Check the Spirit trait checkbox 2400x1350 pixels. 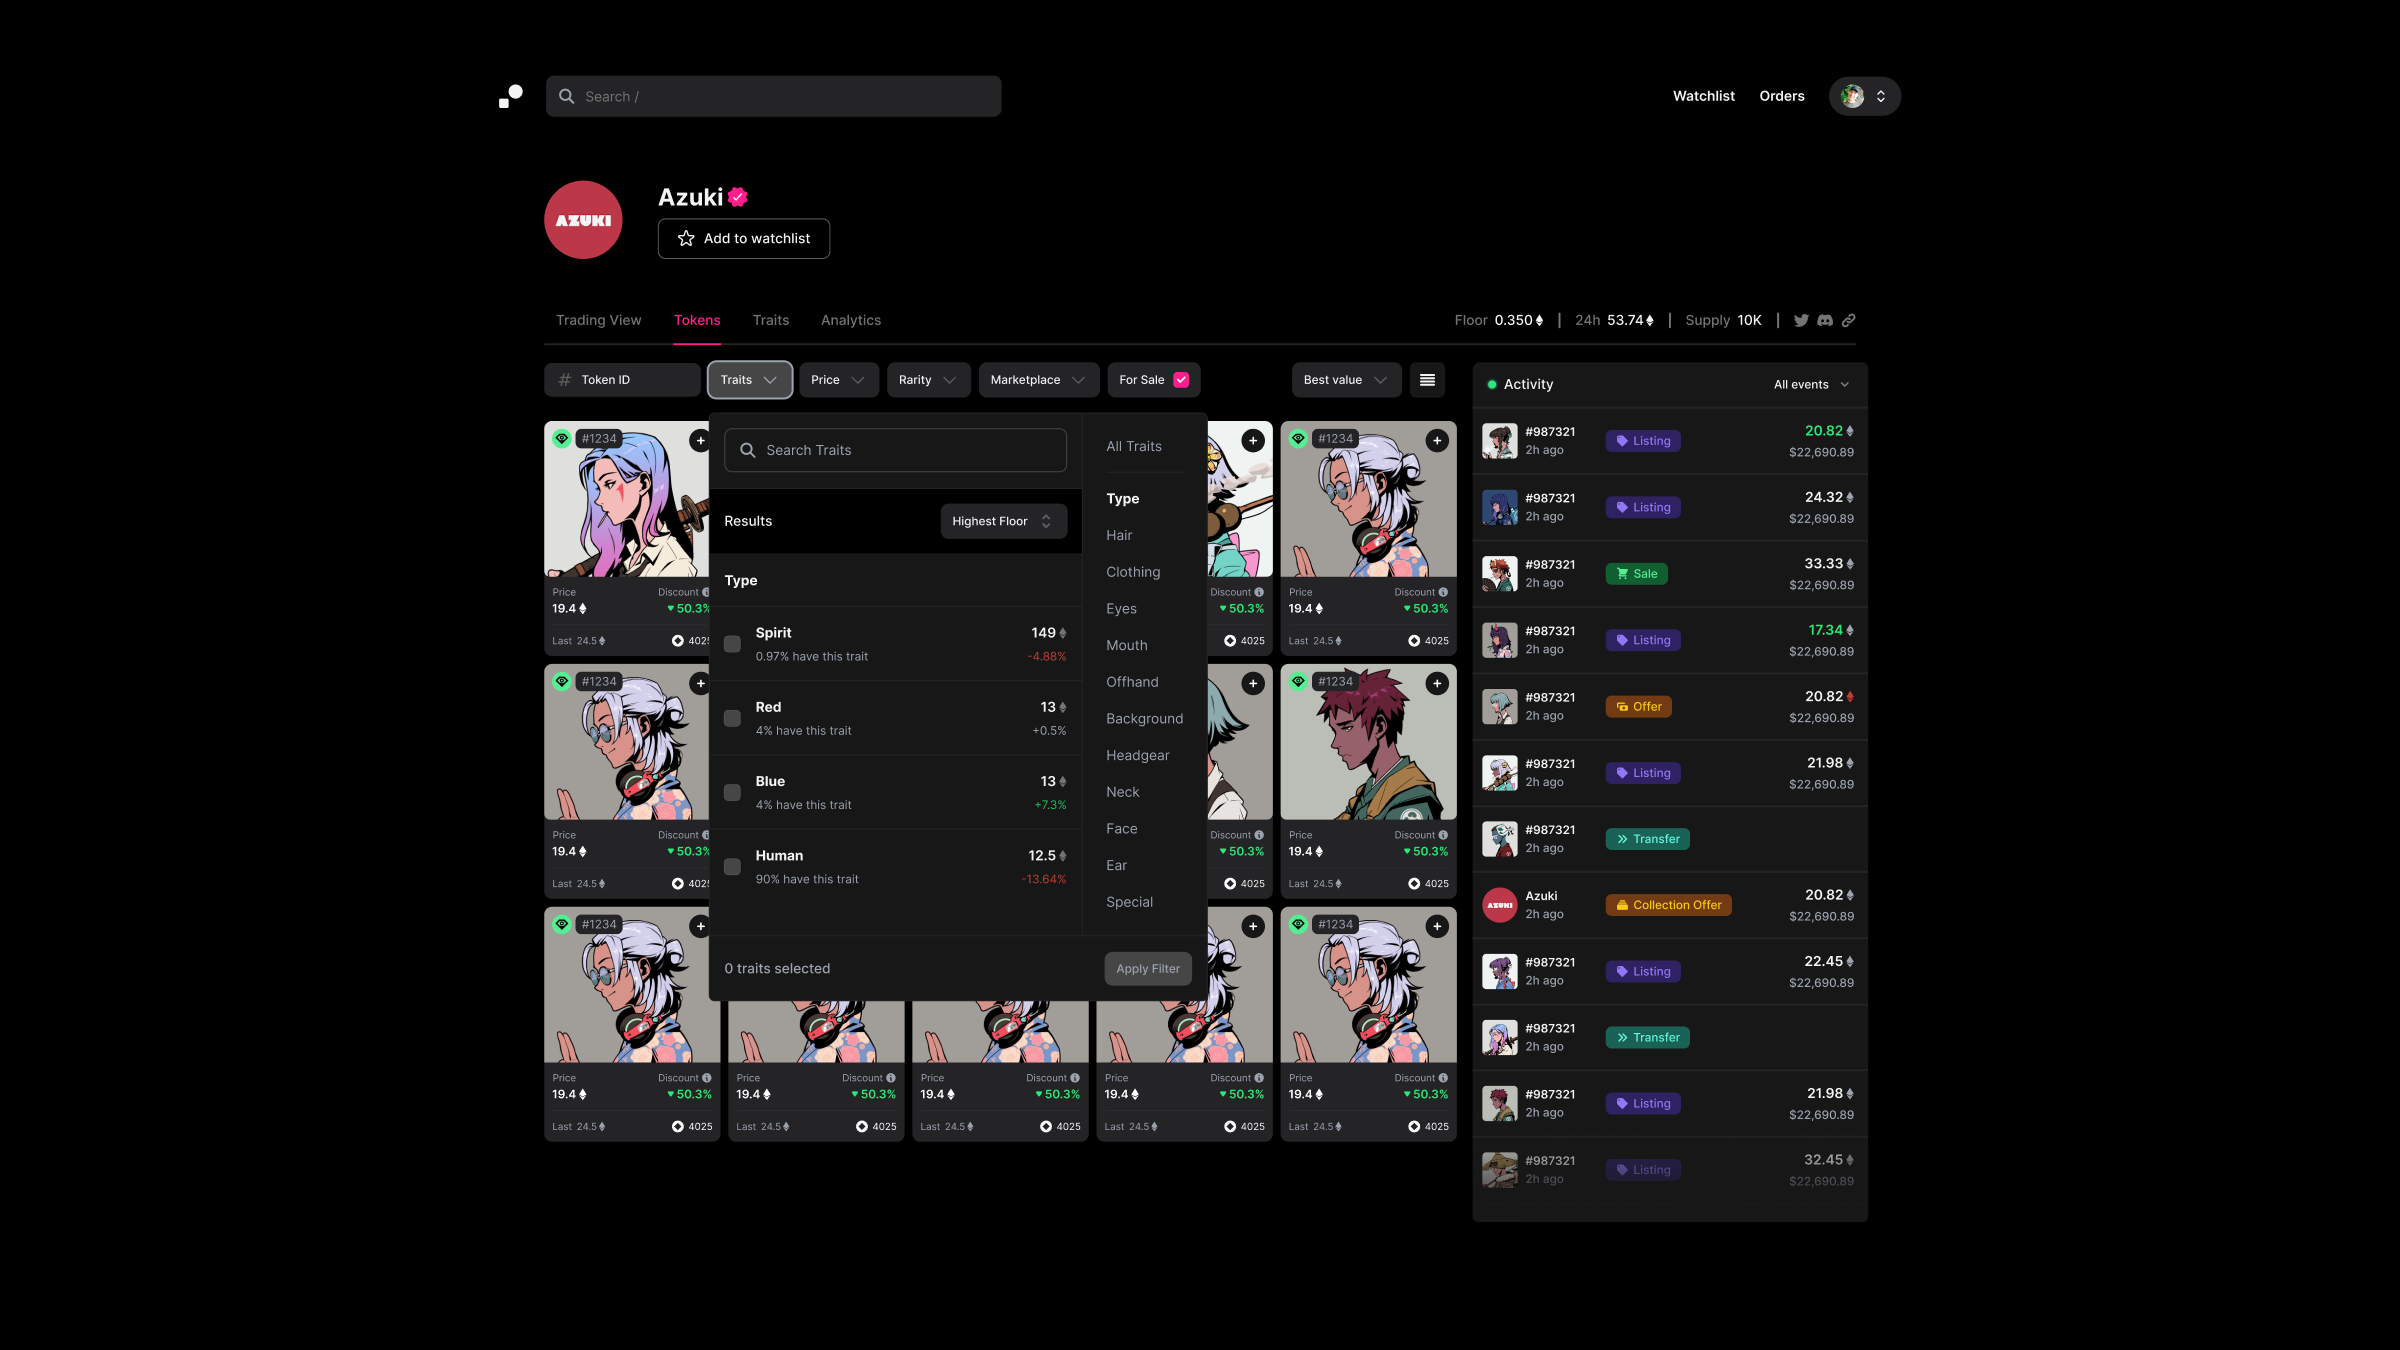[x=732, y=644]
